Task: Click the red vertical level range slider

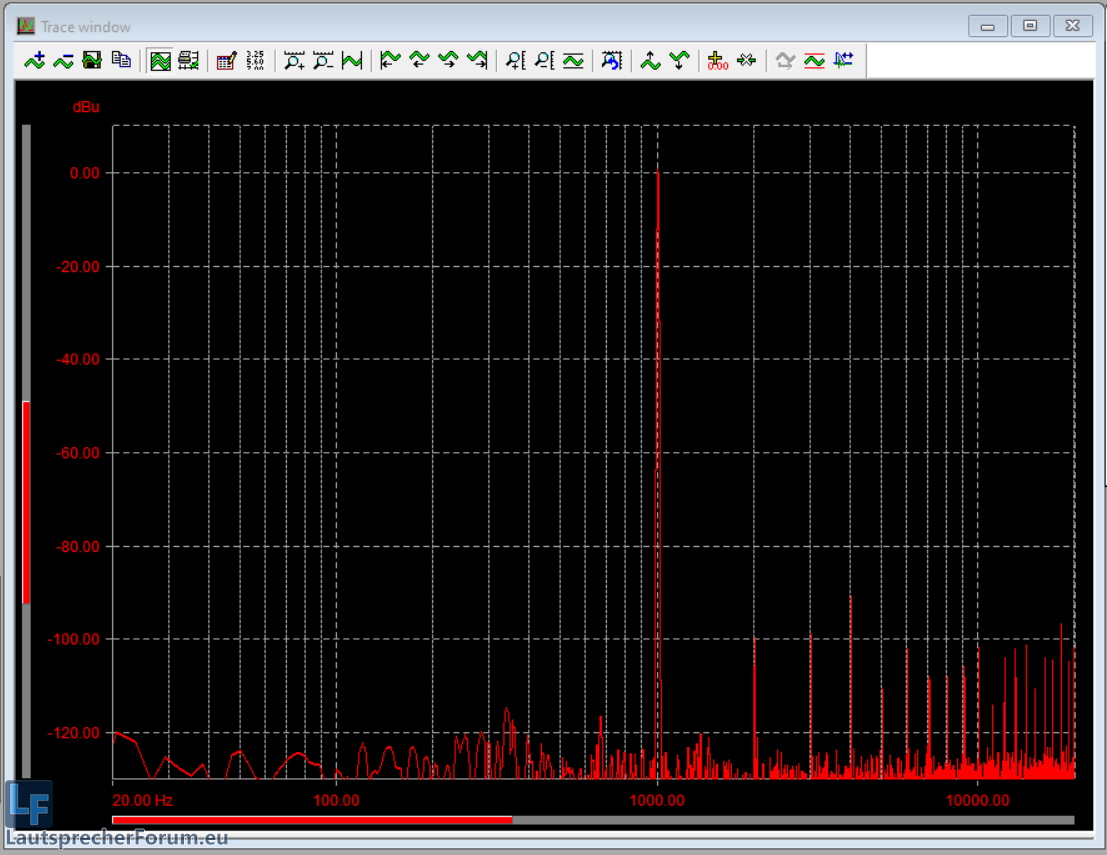Action: (26, 502)
